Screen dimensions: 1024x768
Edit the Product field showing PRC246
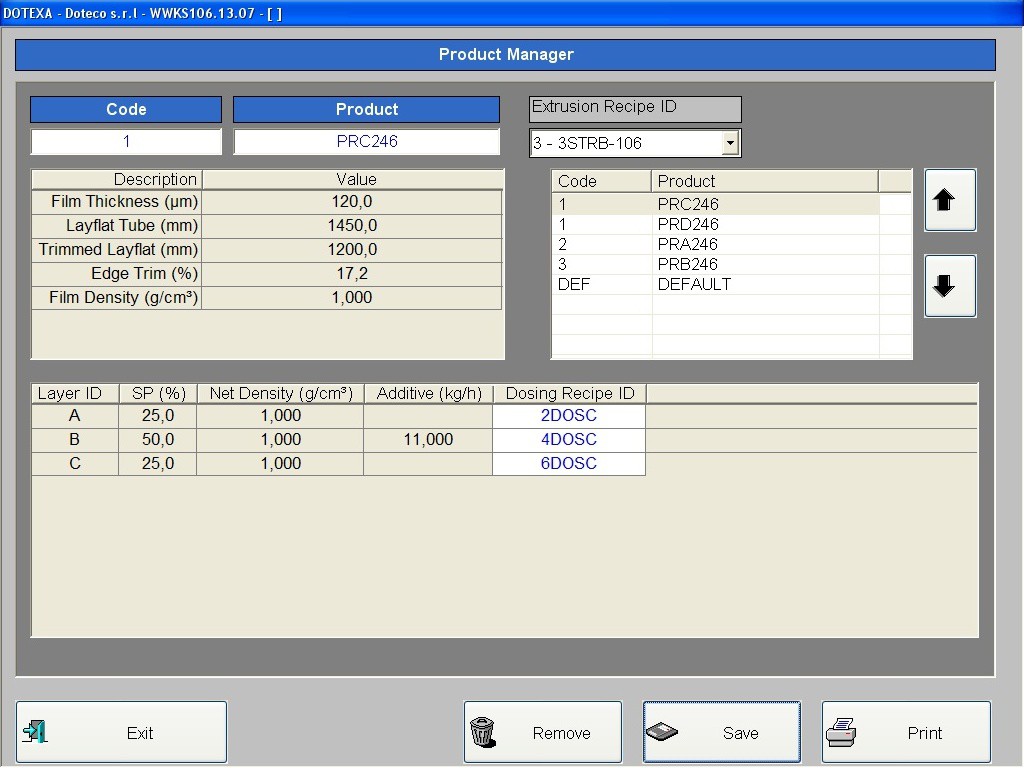pos(366,142)
